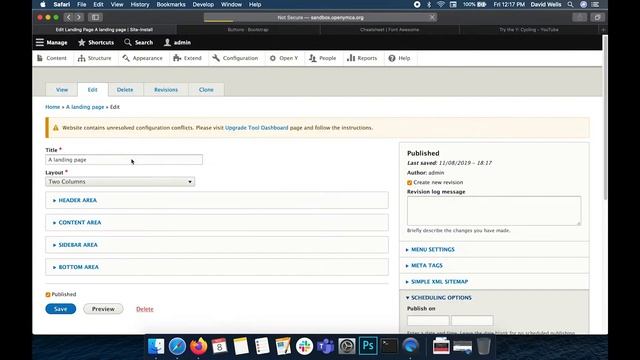Open the People admin section
Viewport: 640px width, 360px height.
coord(322,58)
